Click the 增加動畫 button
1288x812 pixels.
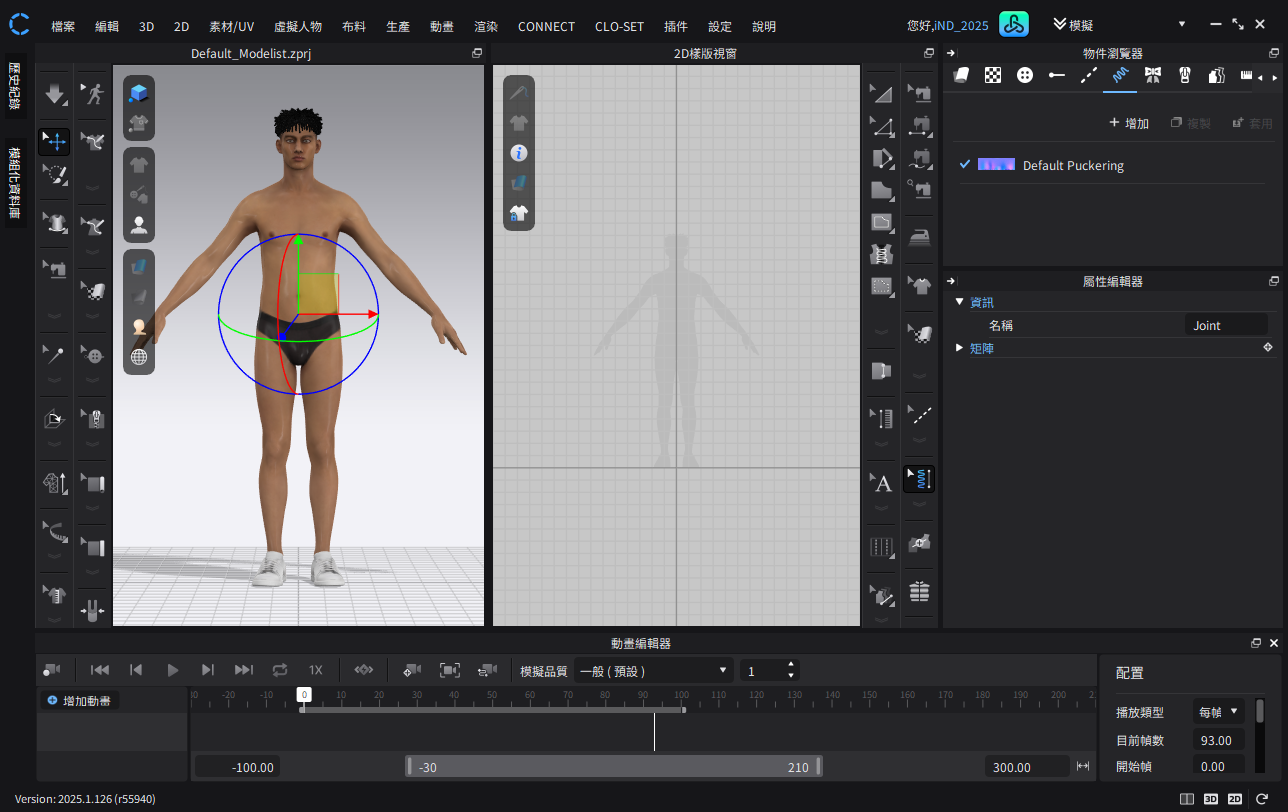coord(79,701)
